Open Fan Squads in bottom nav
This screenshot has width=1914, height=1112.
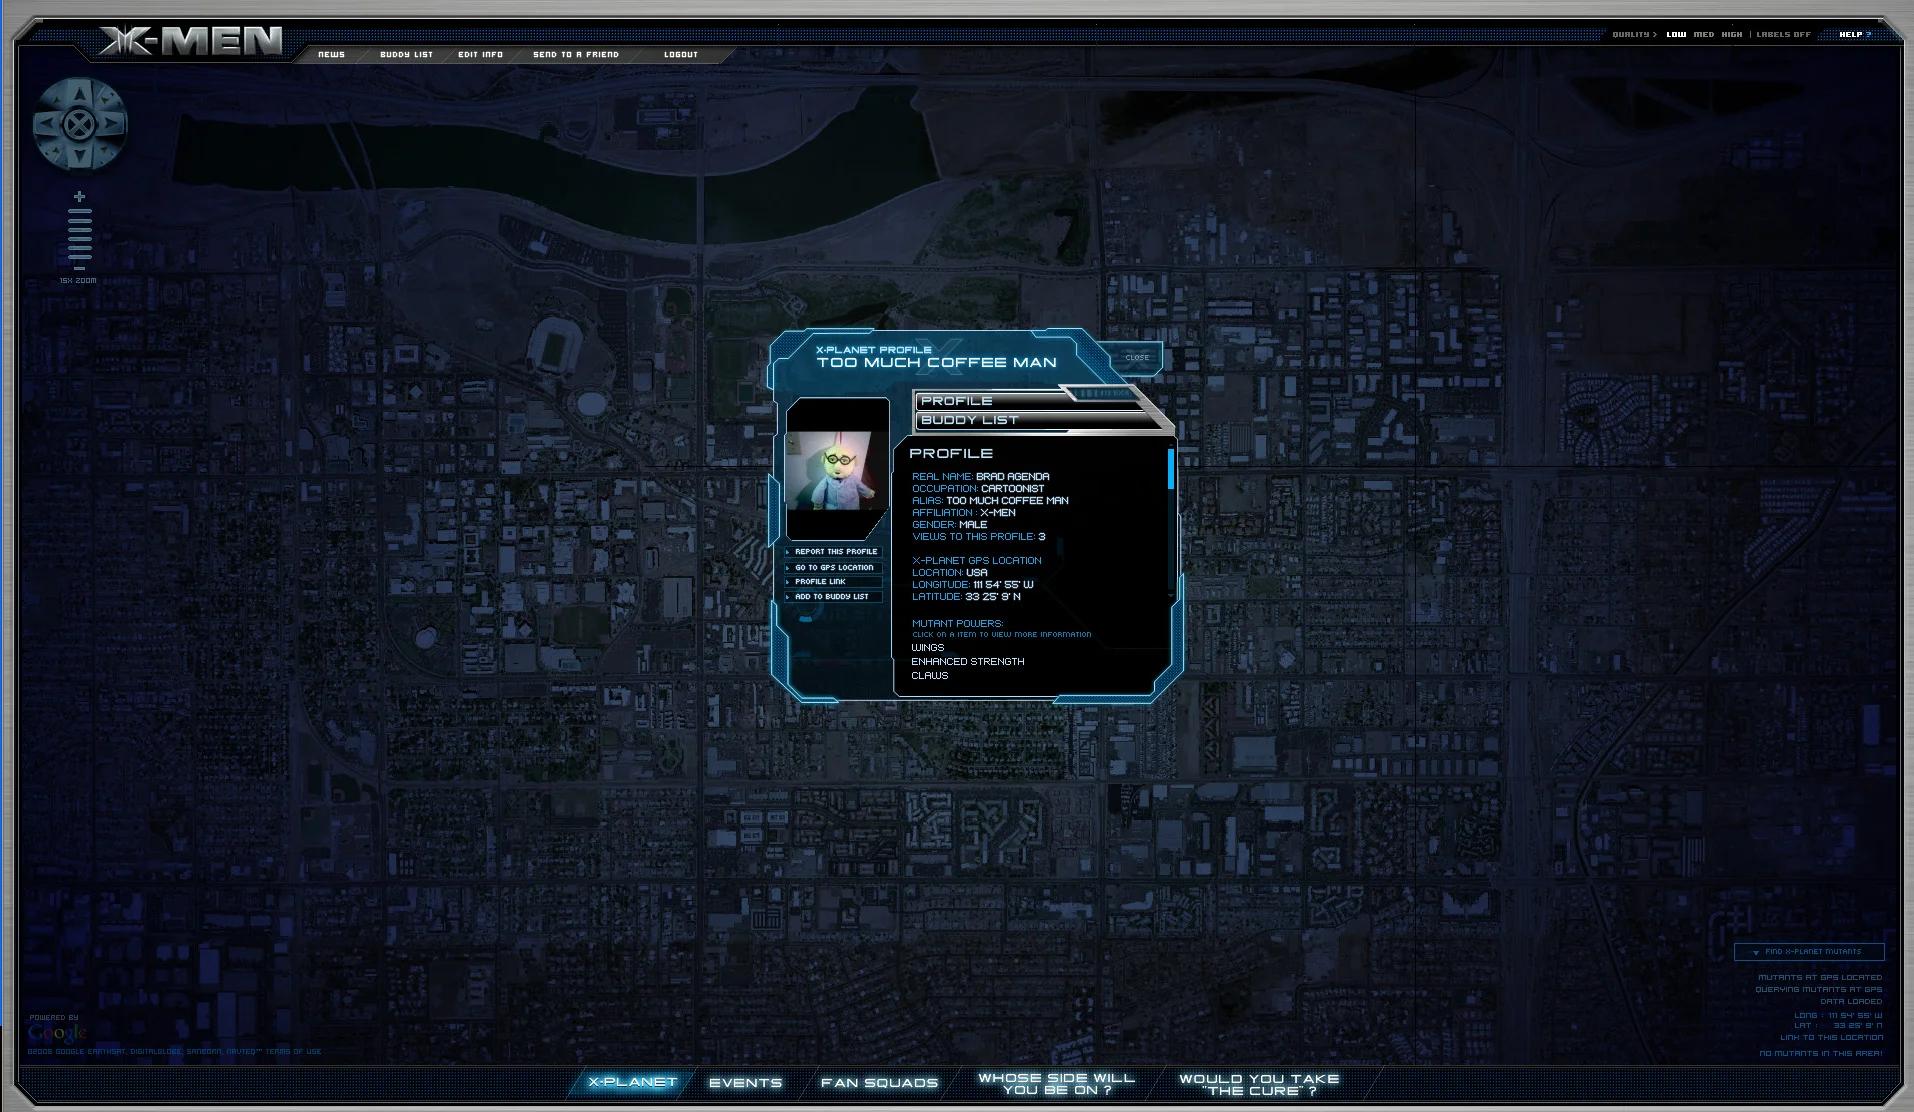(880, 1083)
